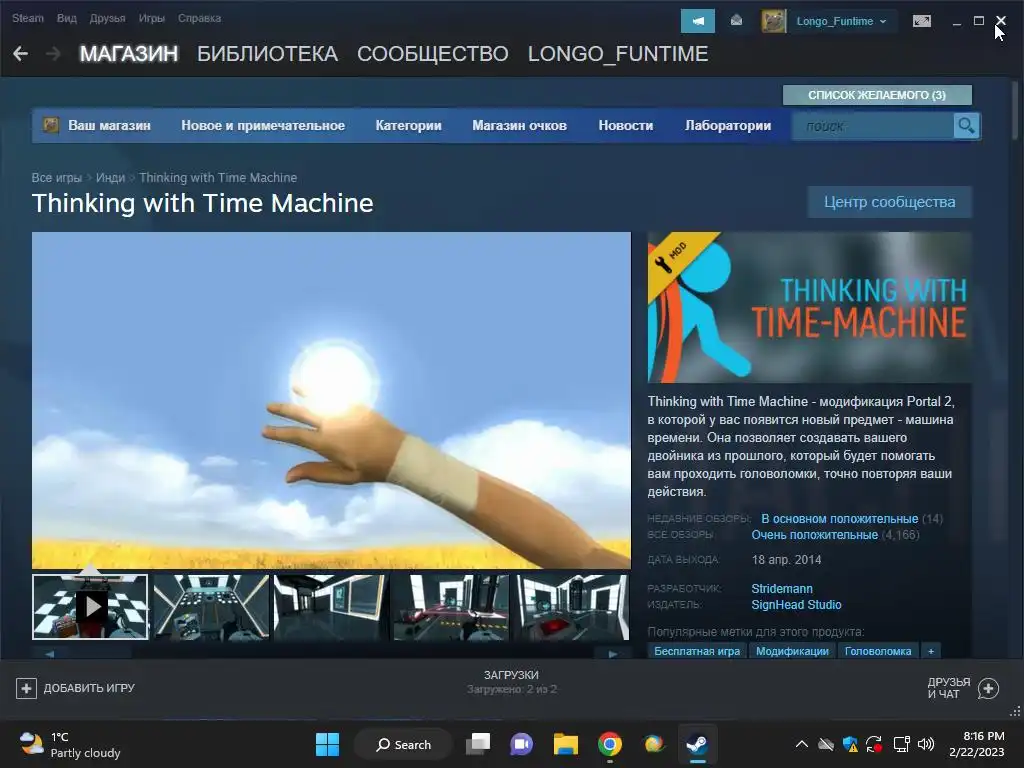Go to the МАГАЗИН tab
The height and width of the screenshot is (768, 1024).
tap(129, 54)
